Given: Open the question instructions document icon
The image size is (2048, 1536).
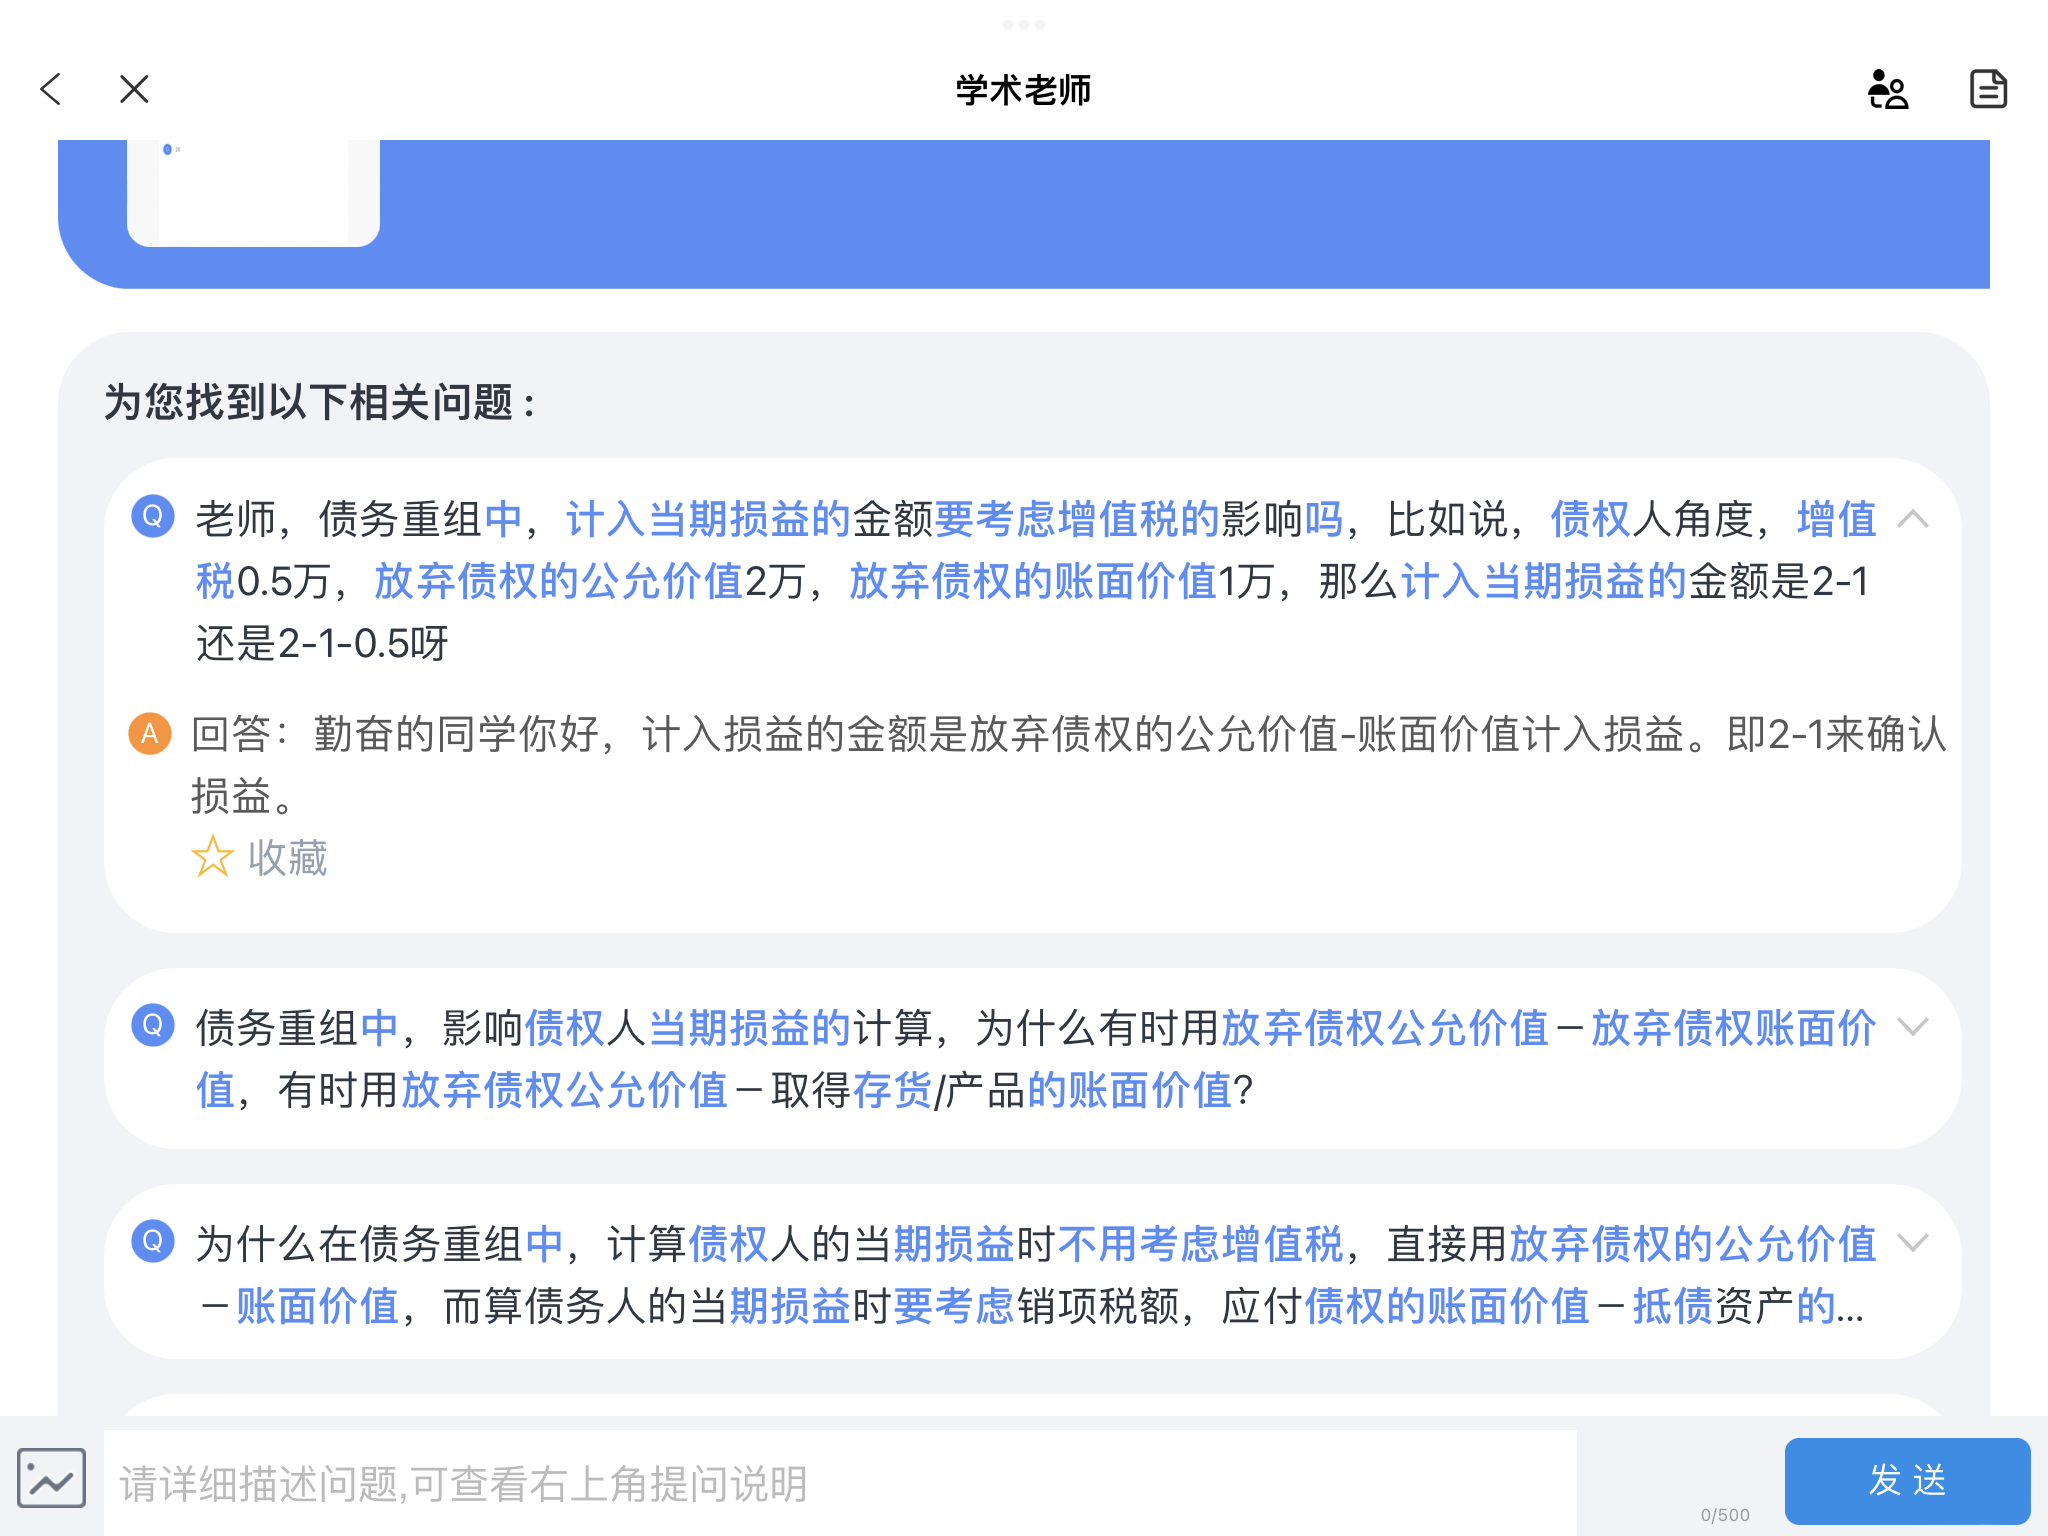Looking at the screenshot, I should [1987, 90].
